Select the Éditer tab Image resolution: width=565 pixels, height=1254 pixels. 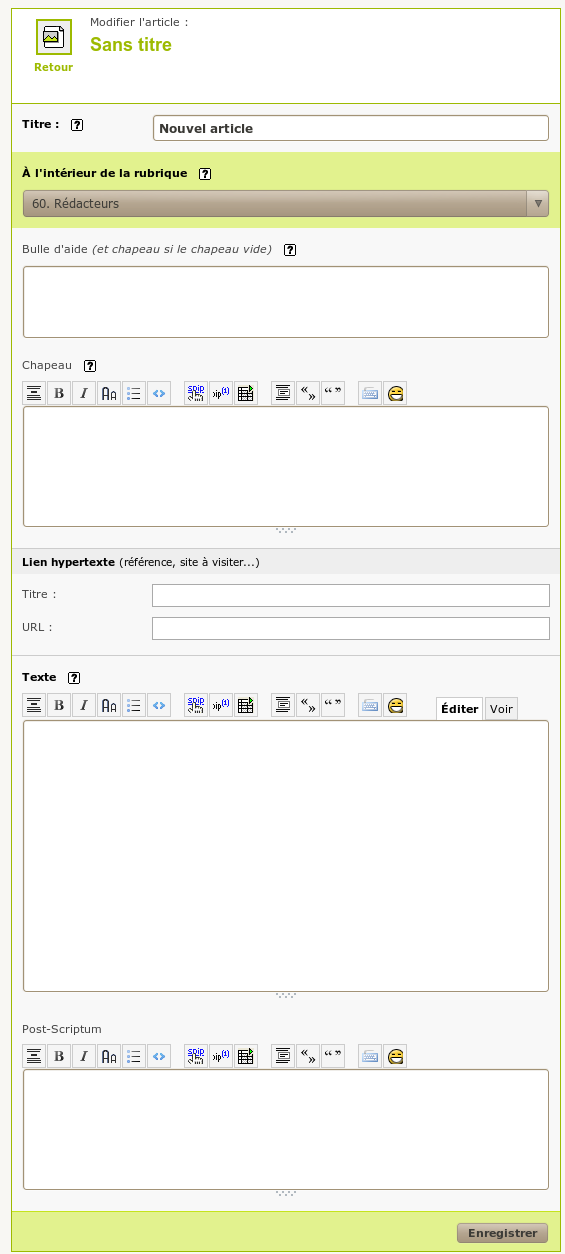(x=459, y=709)
